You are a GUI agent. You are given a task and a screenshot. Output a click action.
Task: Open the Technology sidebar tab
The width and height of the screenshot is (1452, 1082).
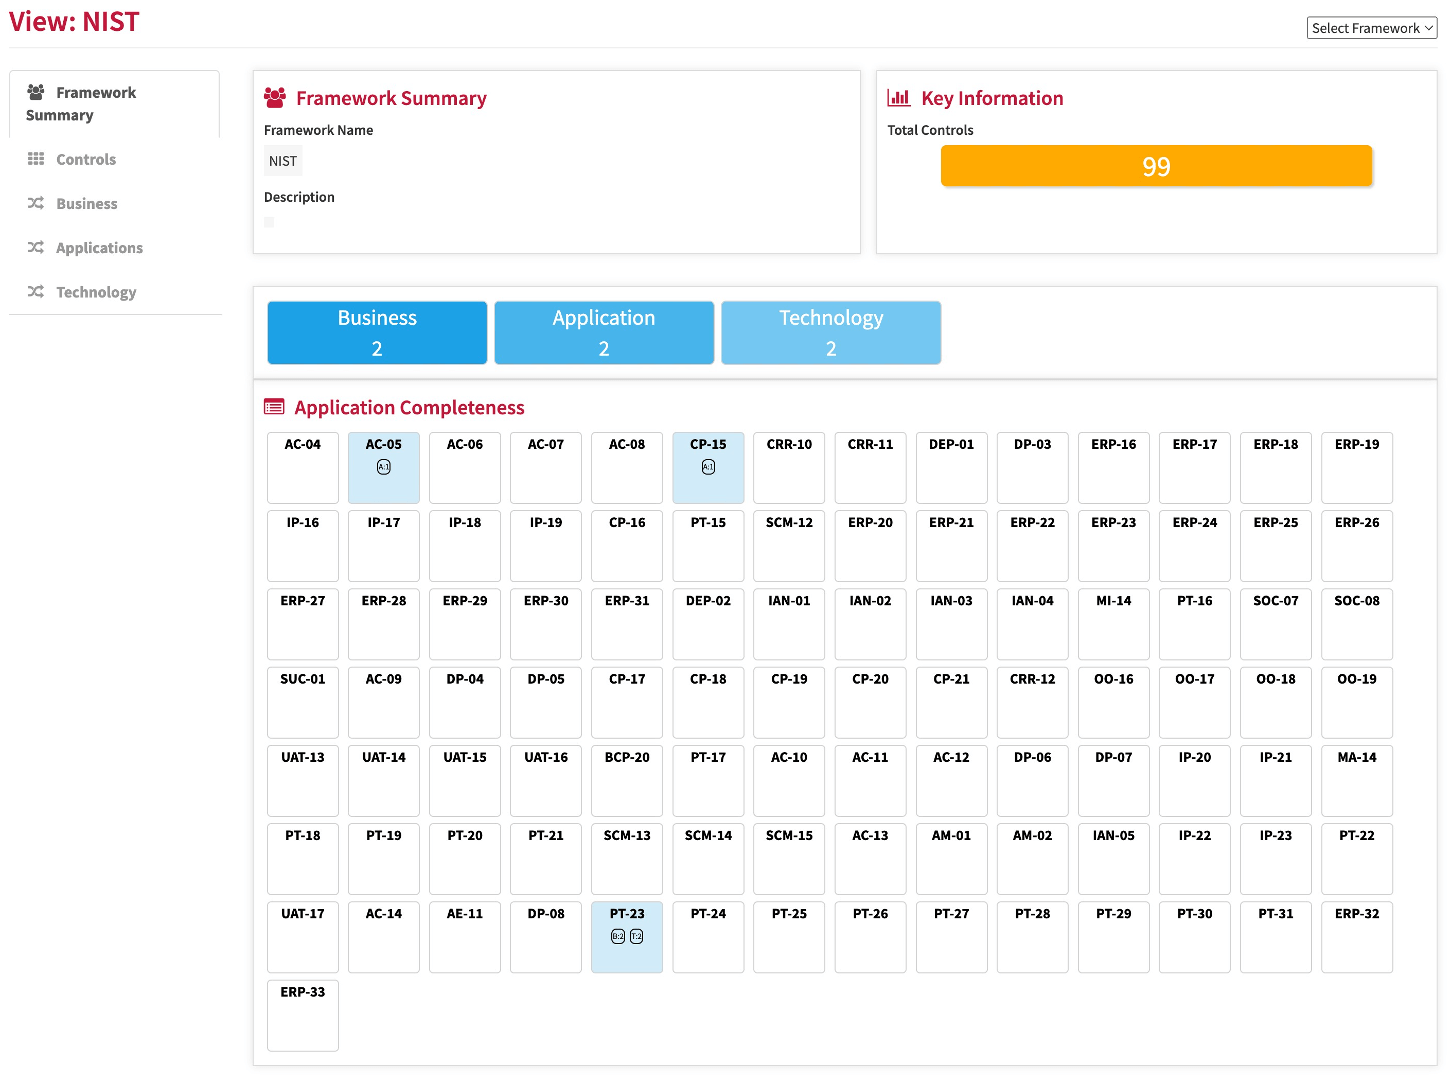click(x=114, y=291)
